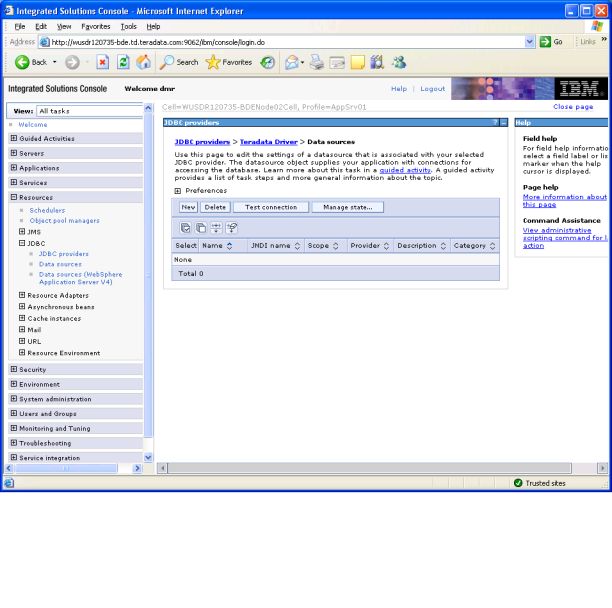Open Object pool managers link
Image resolution: width=612 pixels, height=608 pixels.
coord(64,220)
